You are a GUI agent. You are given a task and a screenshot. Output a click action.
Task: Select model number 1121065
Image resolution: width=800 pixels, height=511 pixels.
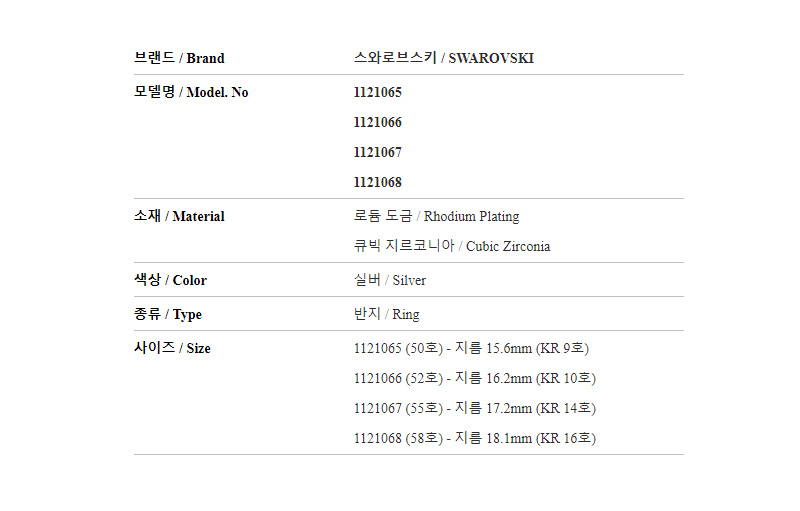[377, 92]
